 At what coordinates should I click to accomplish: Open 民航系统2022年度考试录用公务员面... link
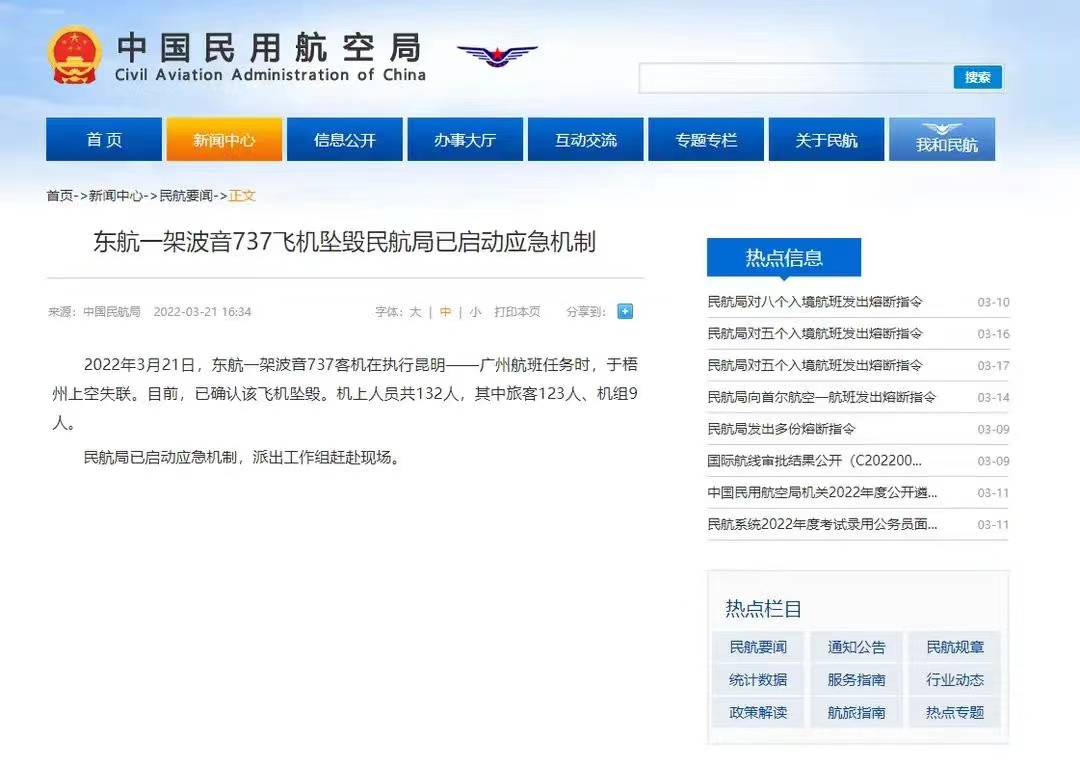pos(822,524)
